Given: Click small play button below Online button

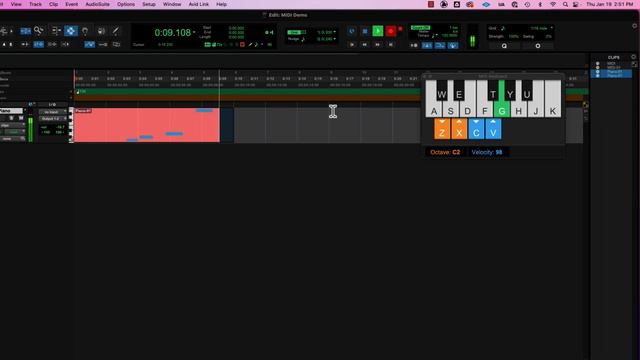Looking at the screenshot, I should [x=352, y=44].
